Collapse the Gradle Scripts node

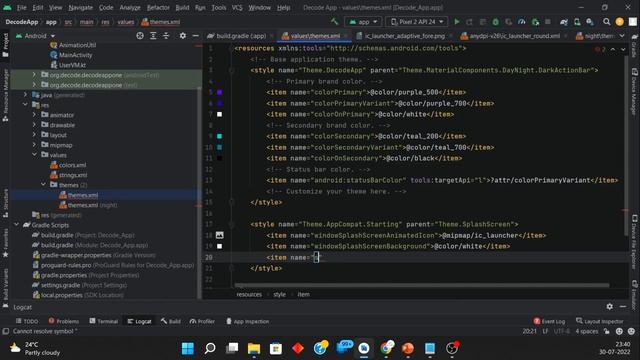tap(16, 225)
